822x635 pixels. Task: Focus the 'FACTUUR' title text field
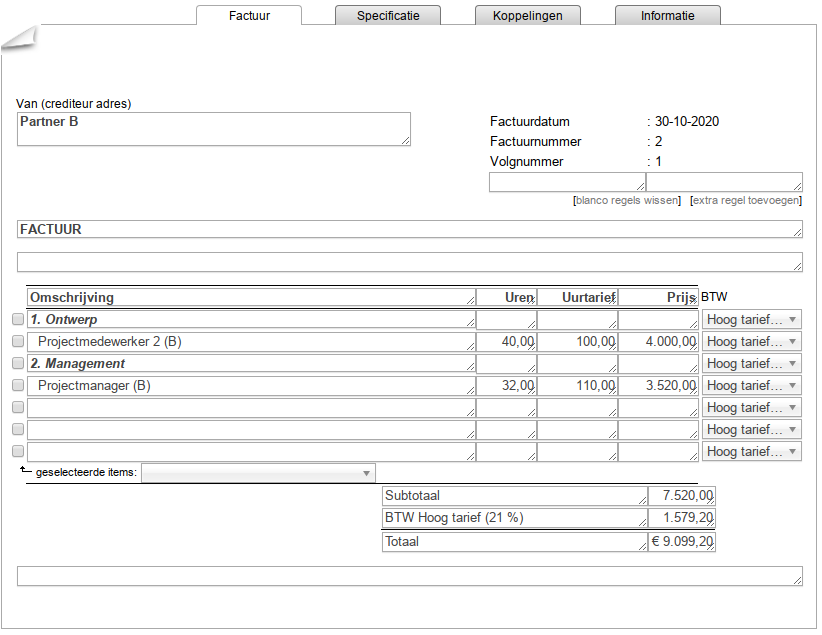click(409, 230)
